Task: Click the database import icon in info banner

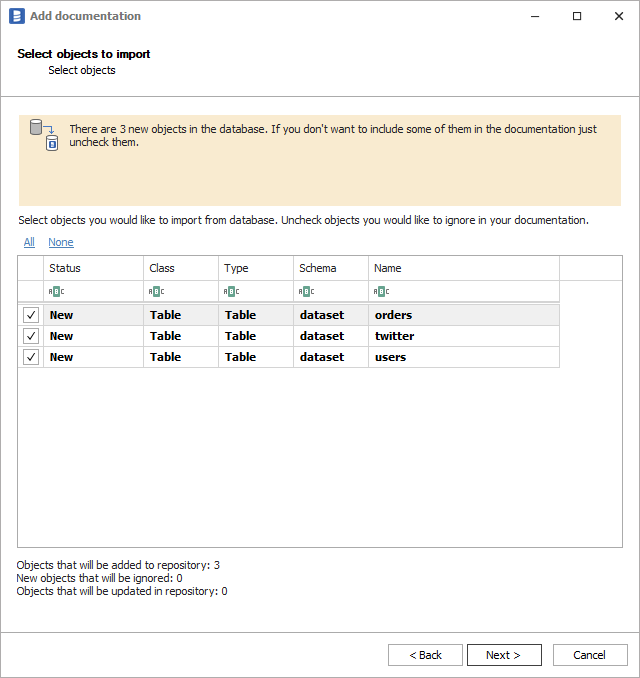Action: click(x=44, y=135)
